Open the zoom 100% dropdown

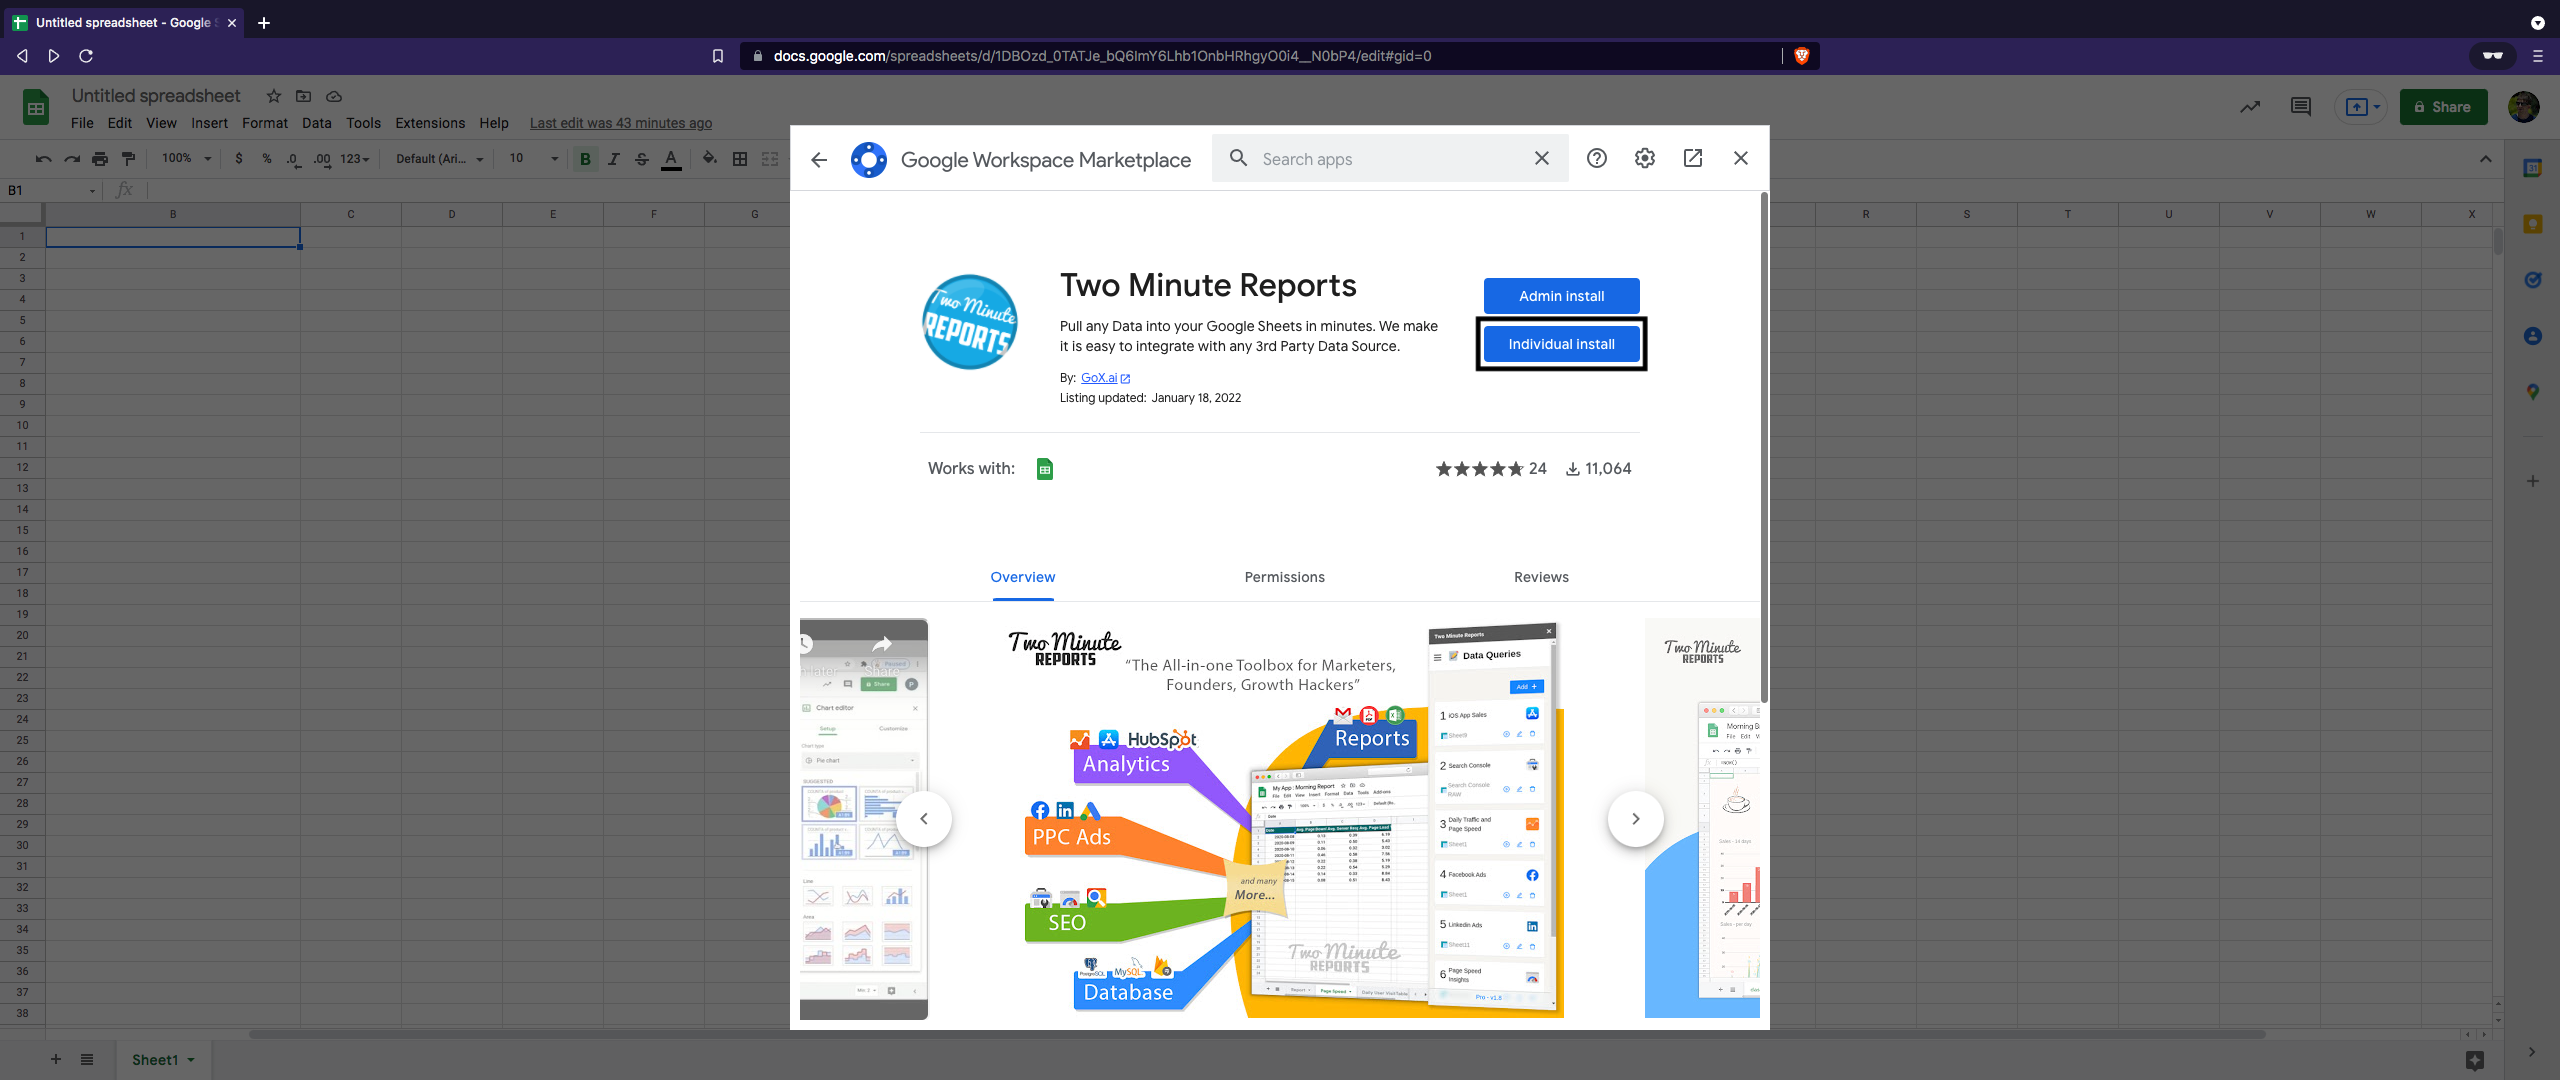[187, 158]
